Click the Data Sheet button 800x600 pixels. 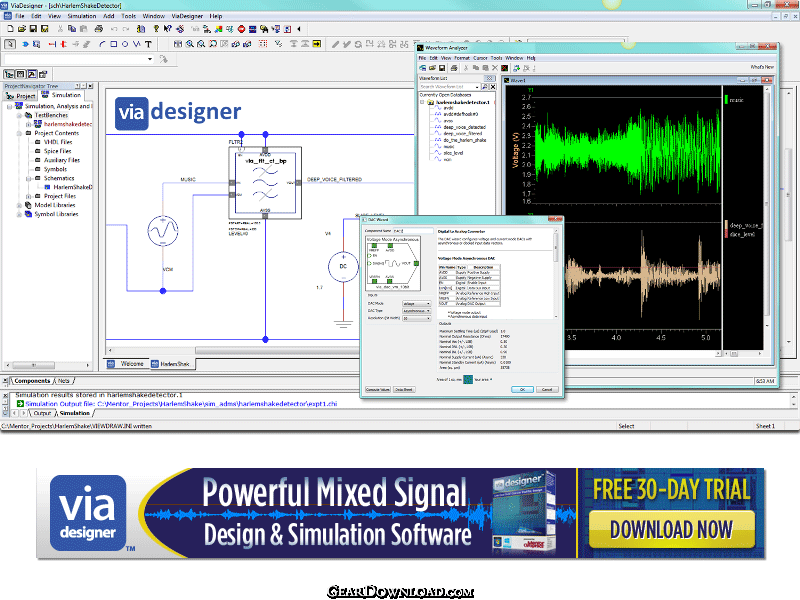click(404, 389)
